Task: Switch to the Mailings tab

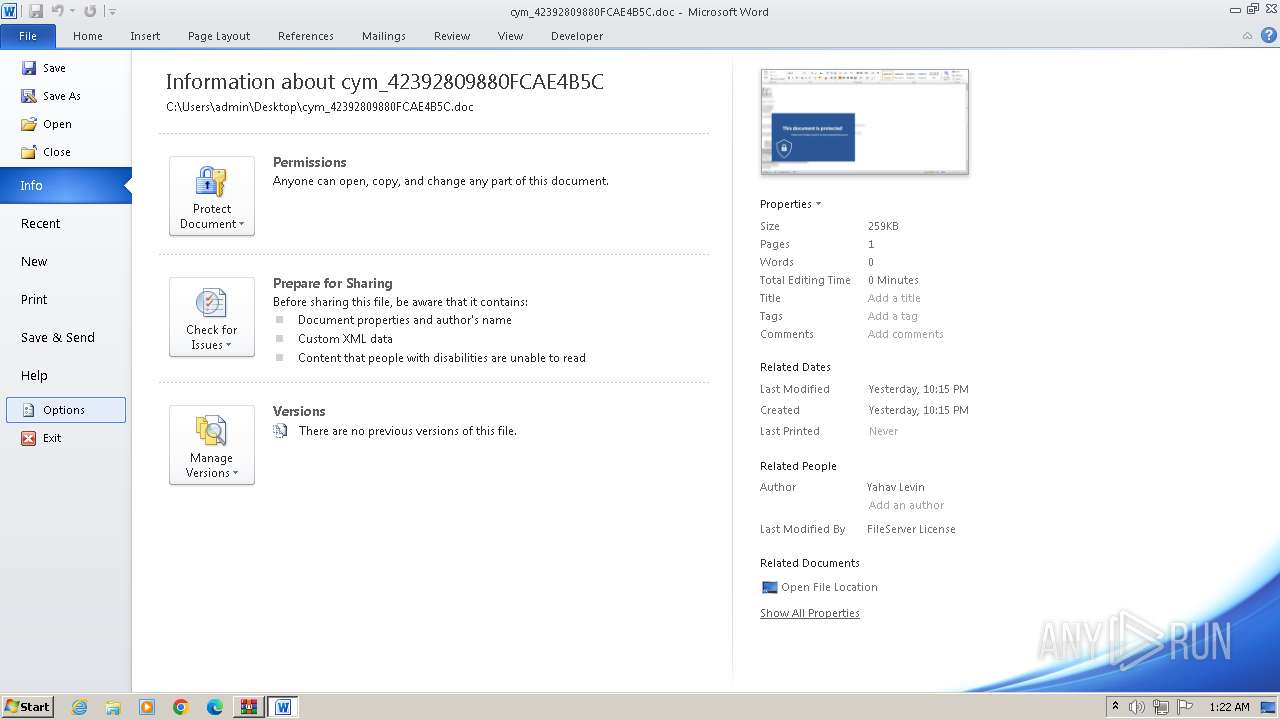Action: coord(384,36)
